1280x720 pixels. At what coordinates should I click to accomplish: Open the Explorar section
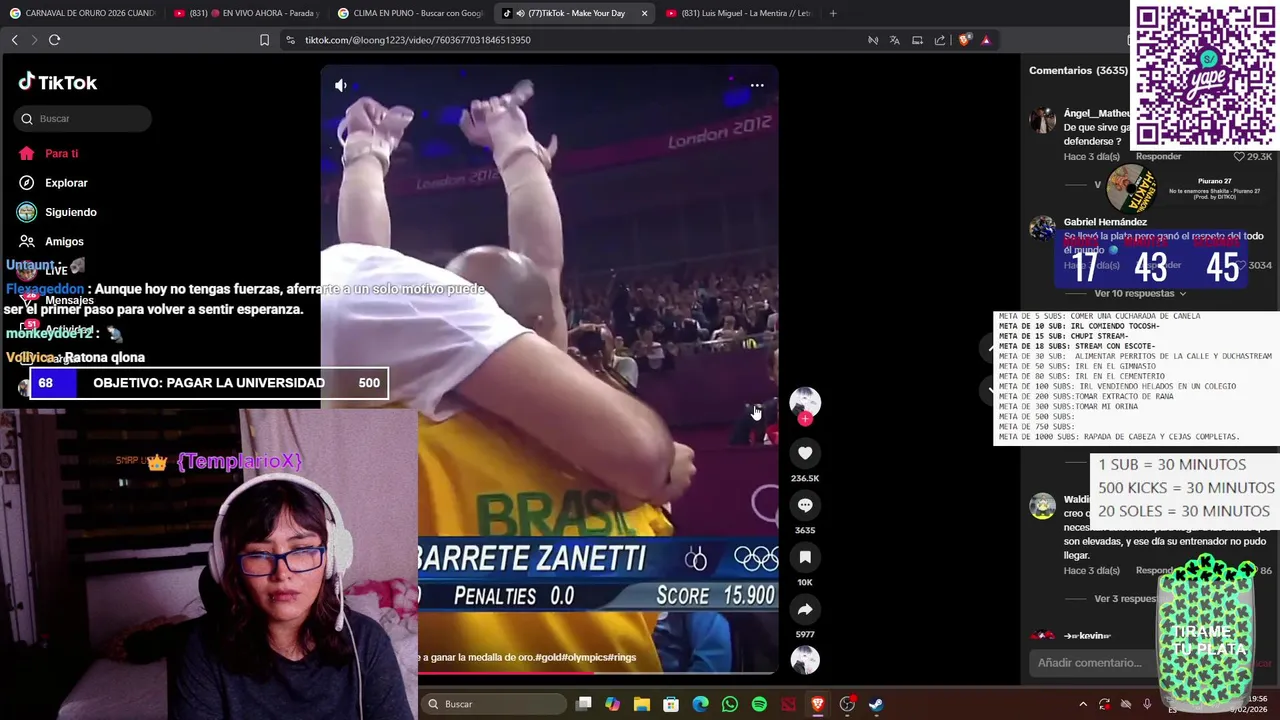[x=66, y=183]
